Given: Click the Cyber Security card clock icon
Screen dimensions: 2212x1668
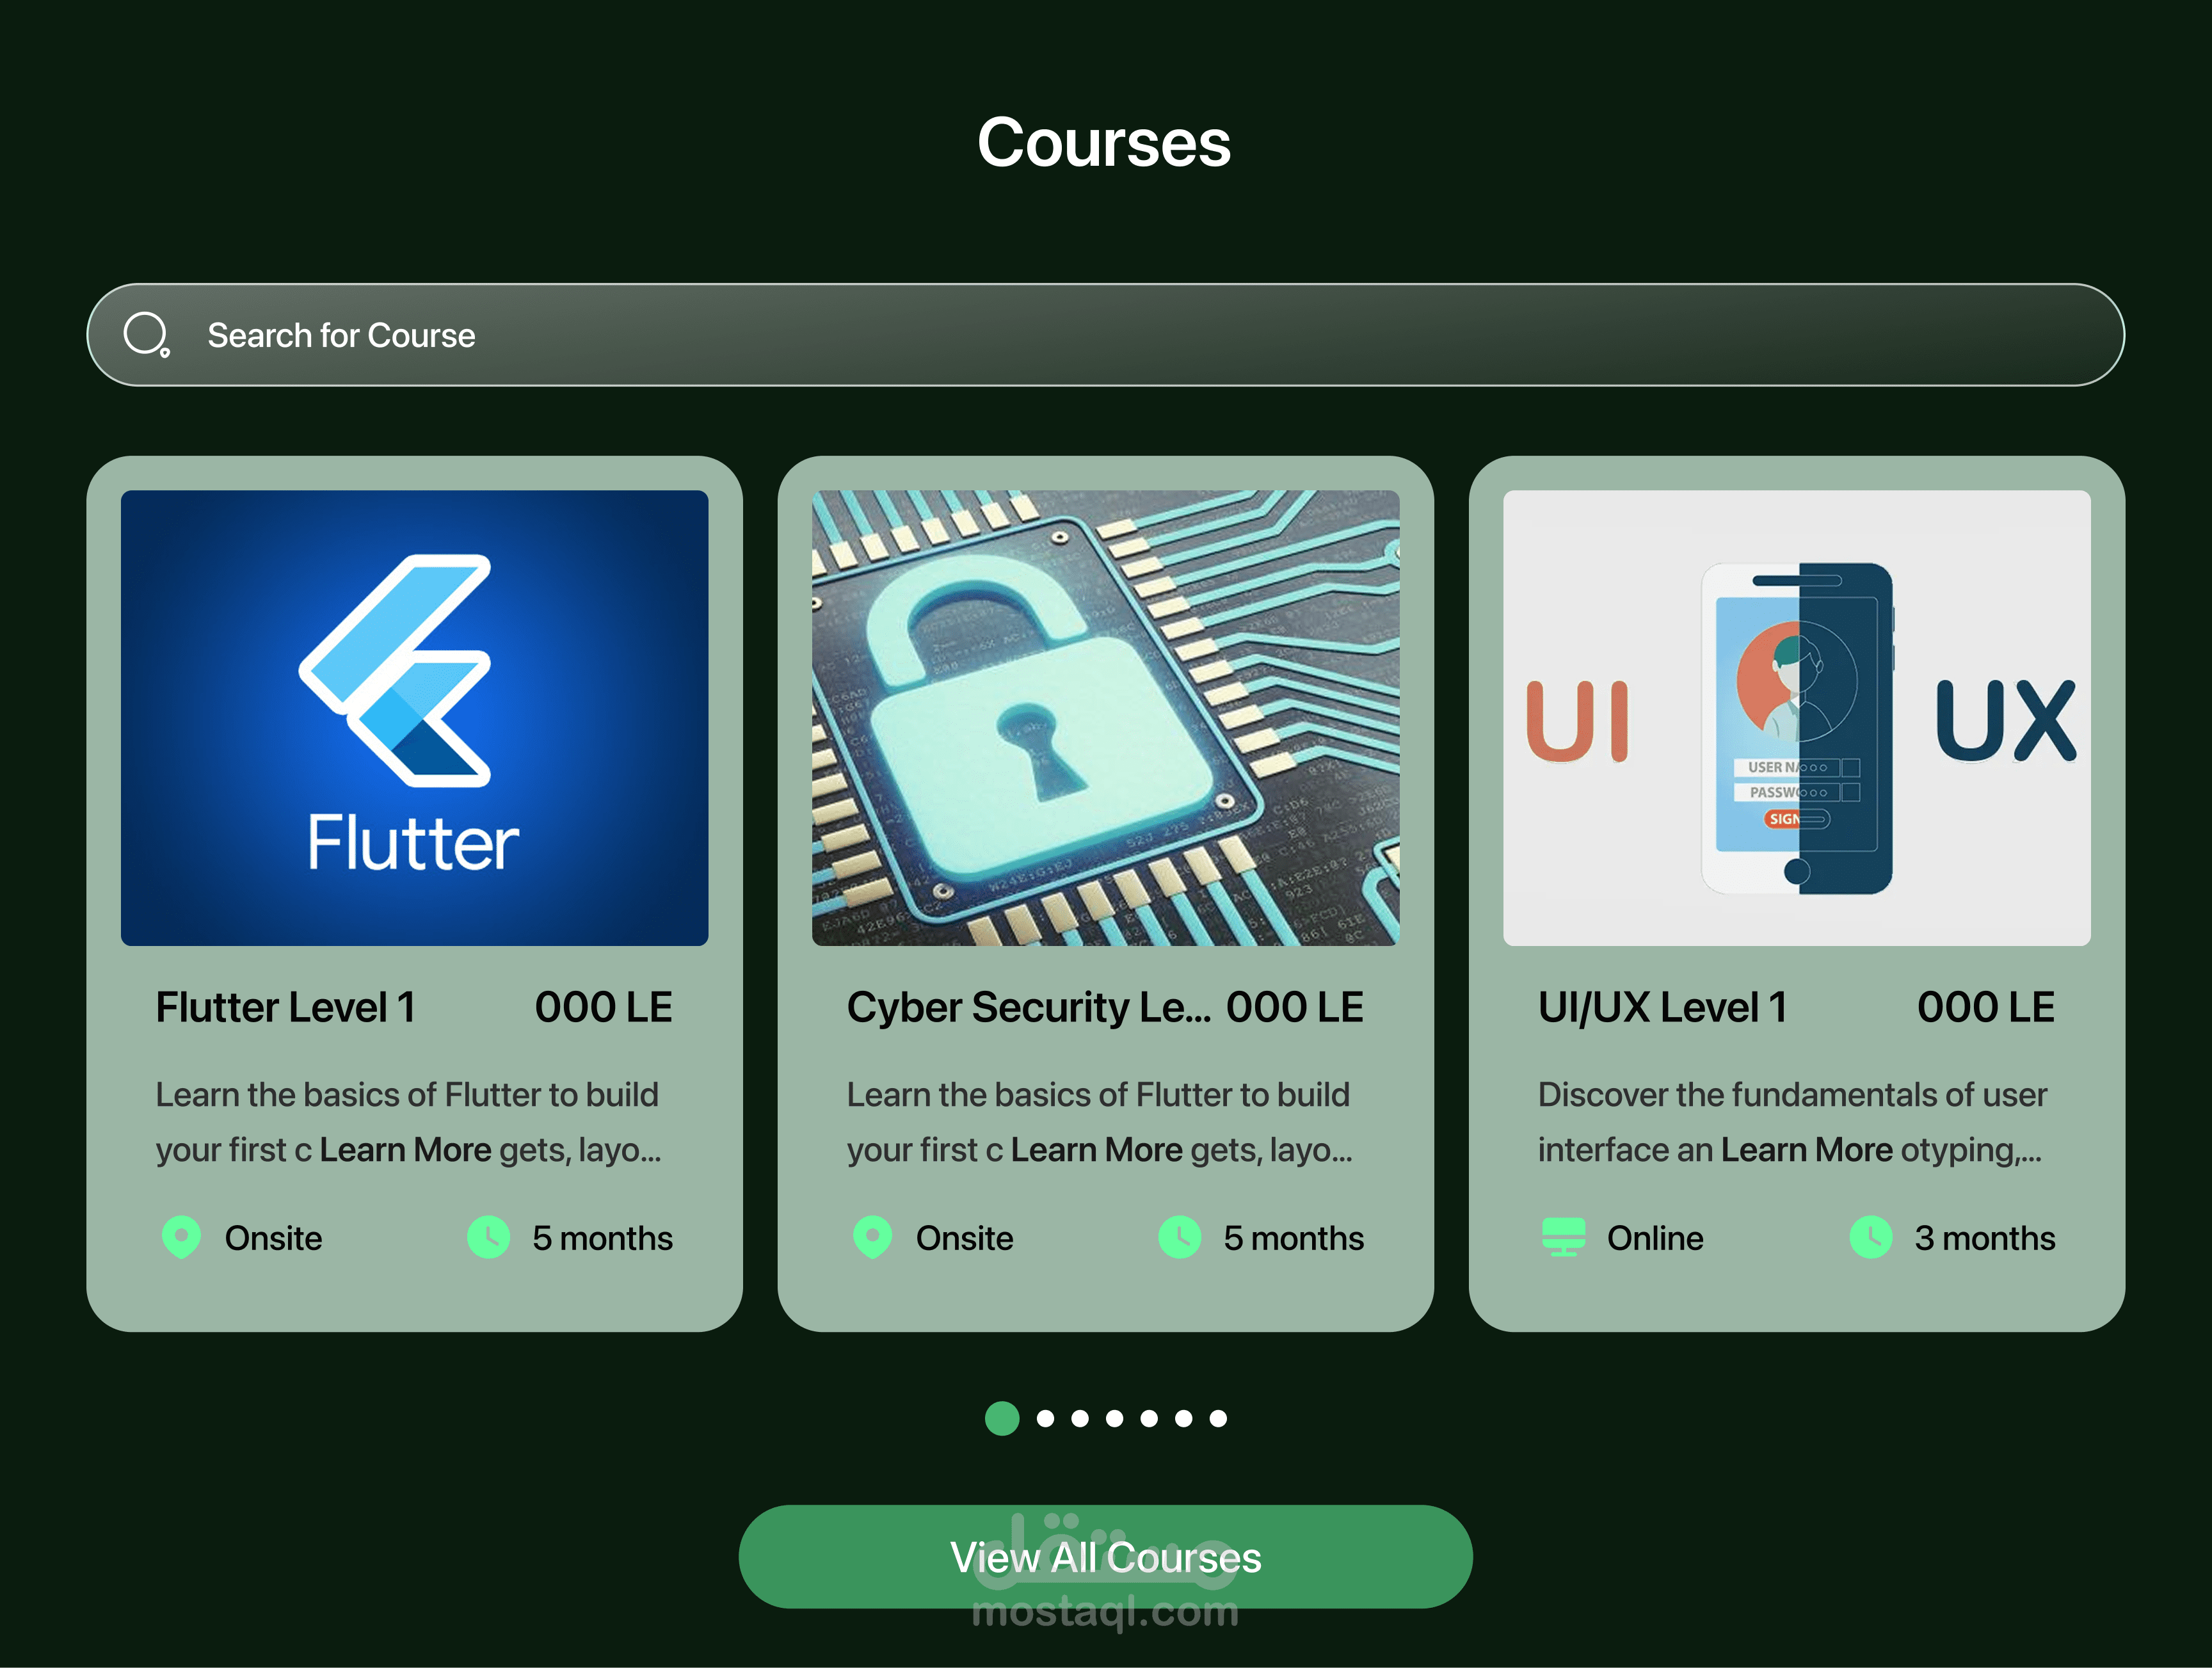Looking at the screenshot, I should (x=1179, y=1237).
